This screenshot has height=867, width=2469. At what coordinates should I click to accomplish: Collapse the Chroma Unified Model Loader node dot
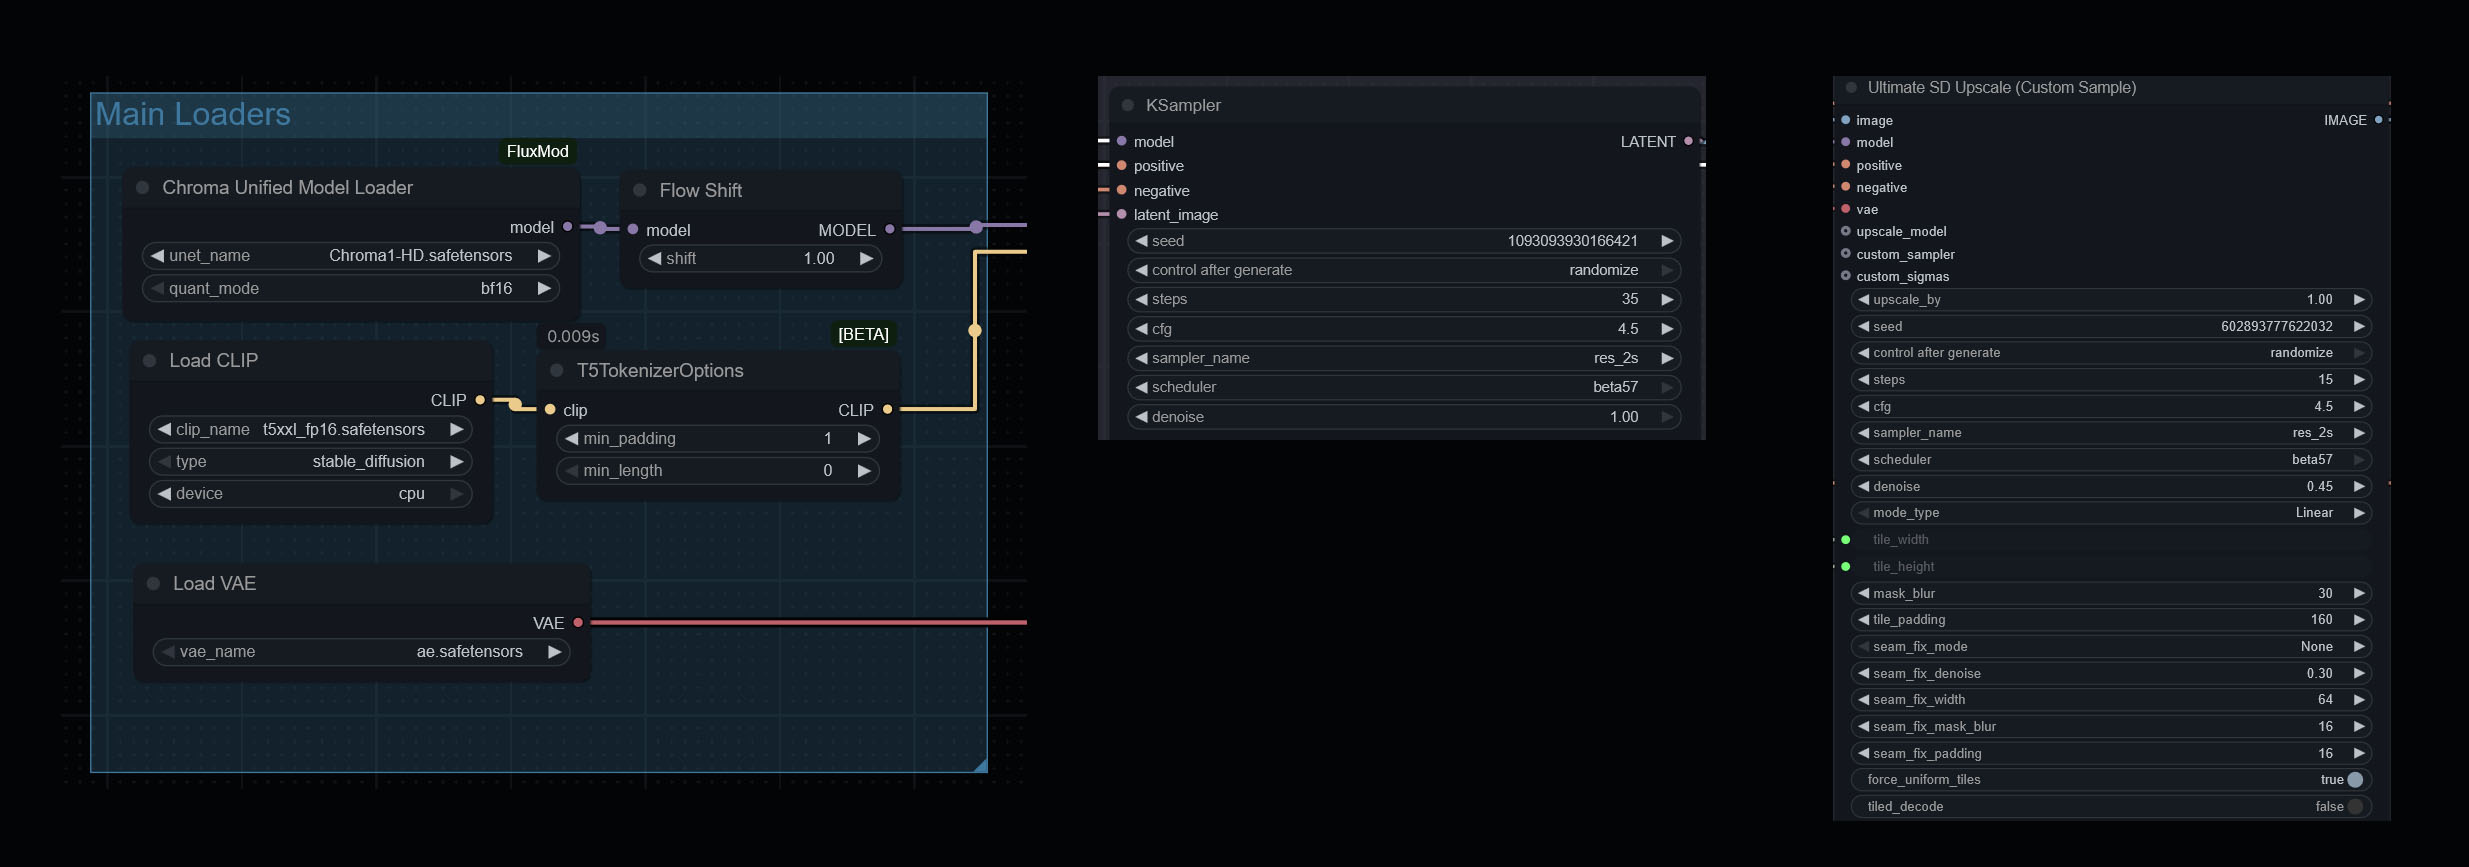pyautogui.click(x=143, y=188)
